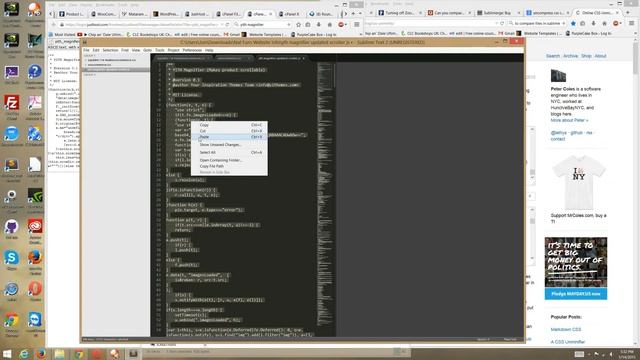This screenshot has width=640, height=360.
Task: Choose Paste in the context menu
Action: pos(230,137)
